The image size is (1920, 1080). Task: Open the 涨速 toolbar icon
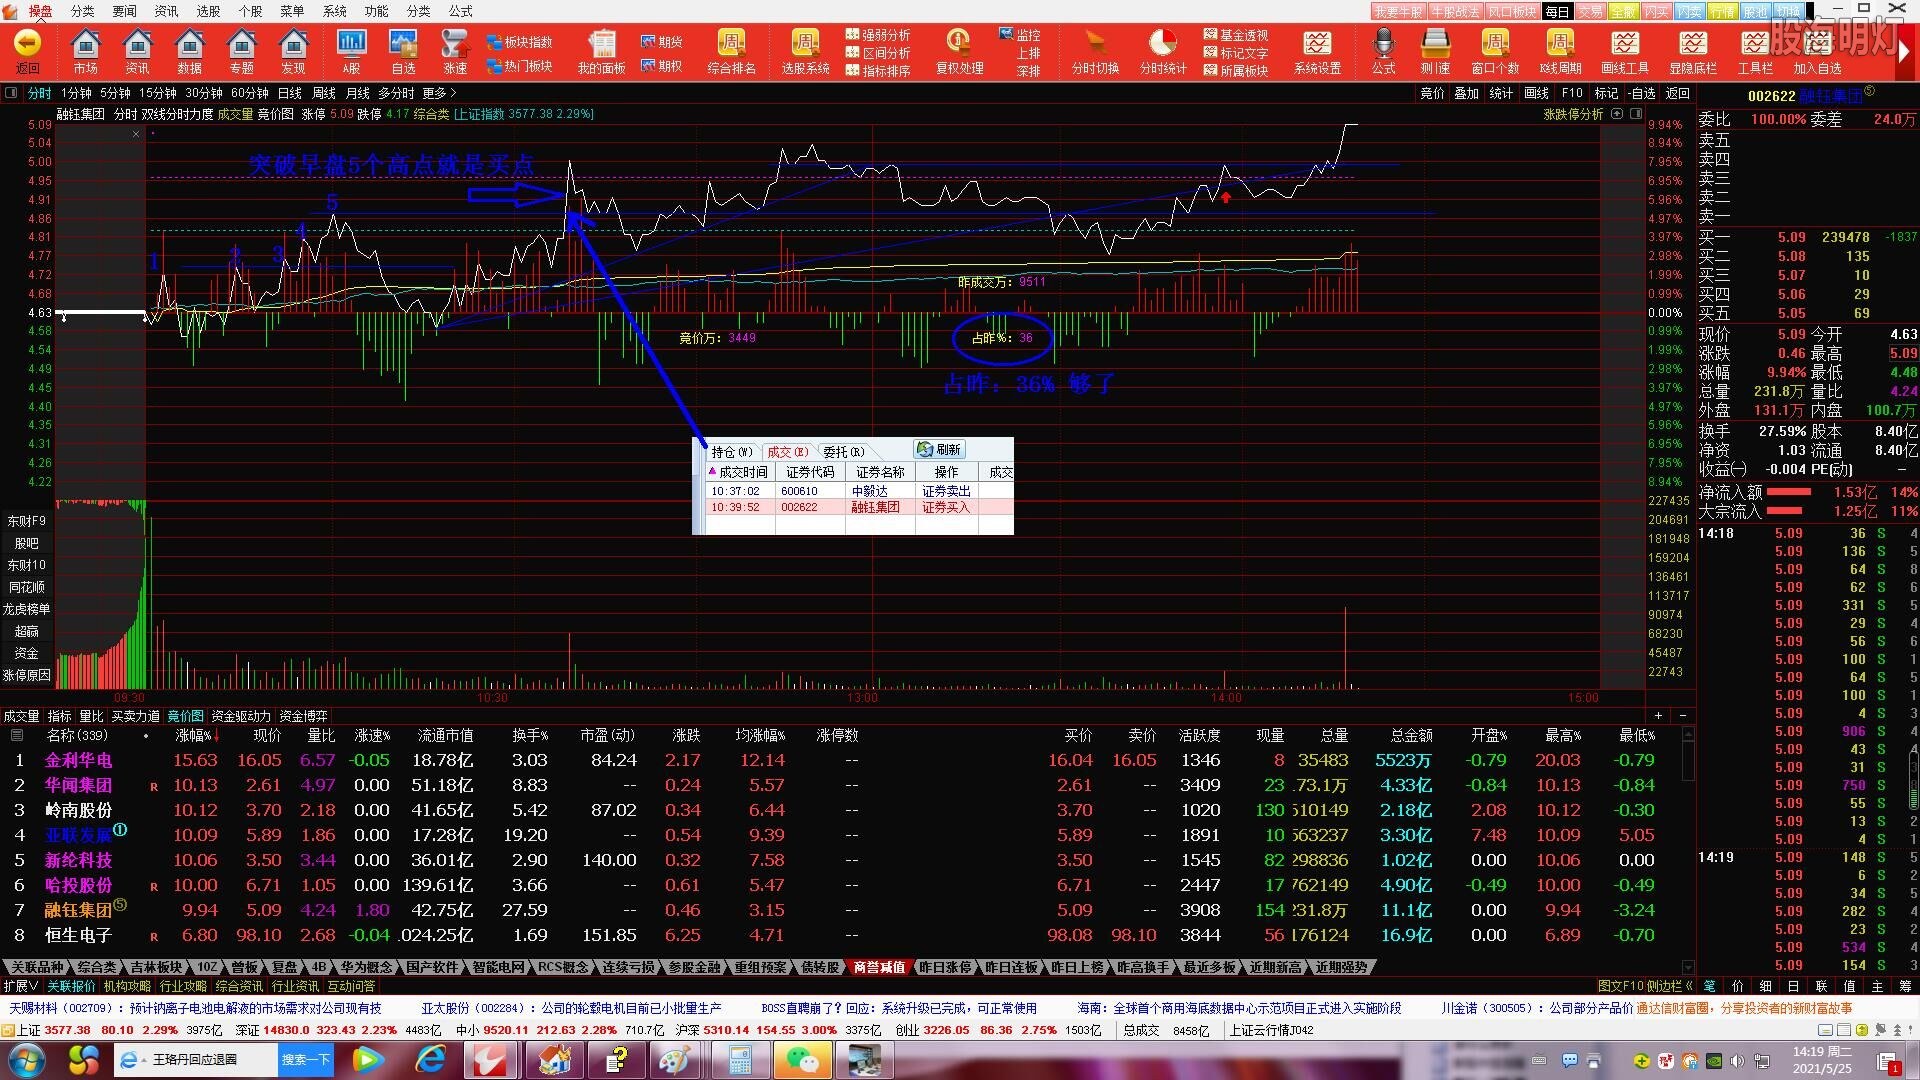[455, 51]
